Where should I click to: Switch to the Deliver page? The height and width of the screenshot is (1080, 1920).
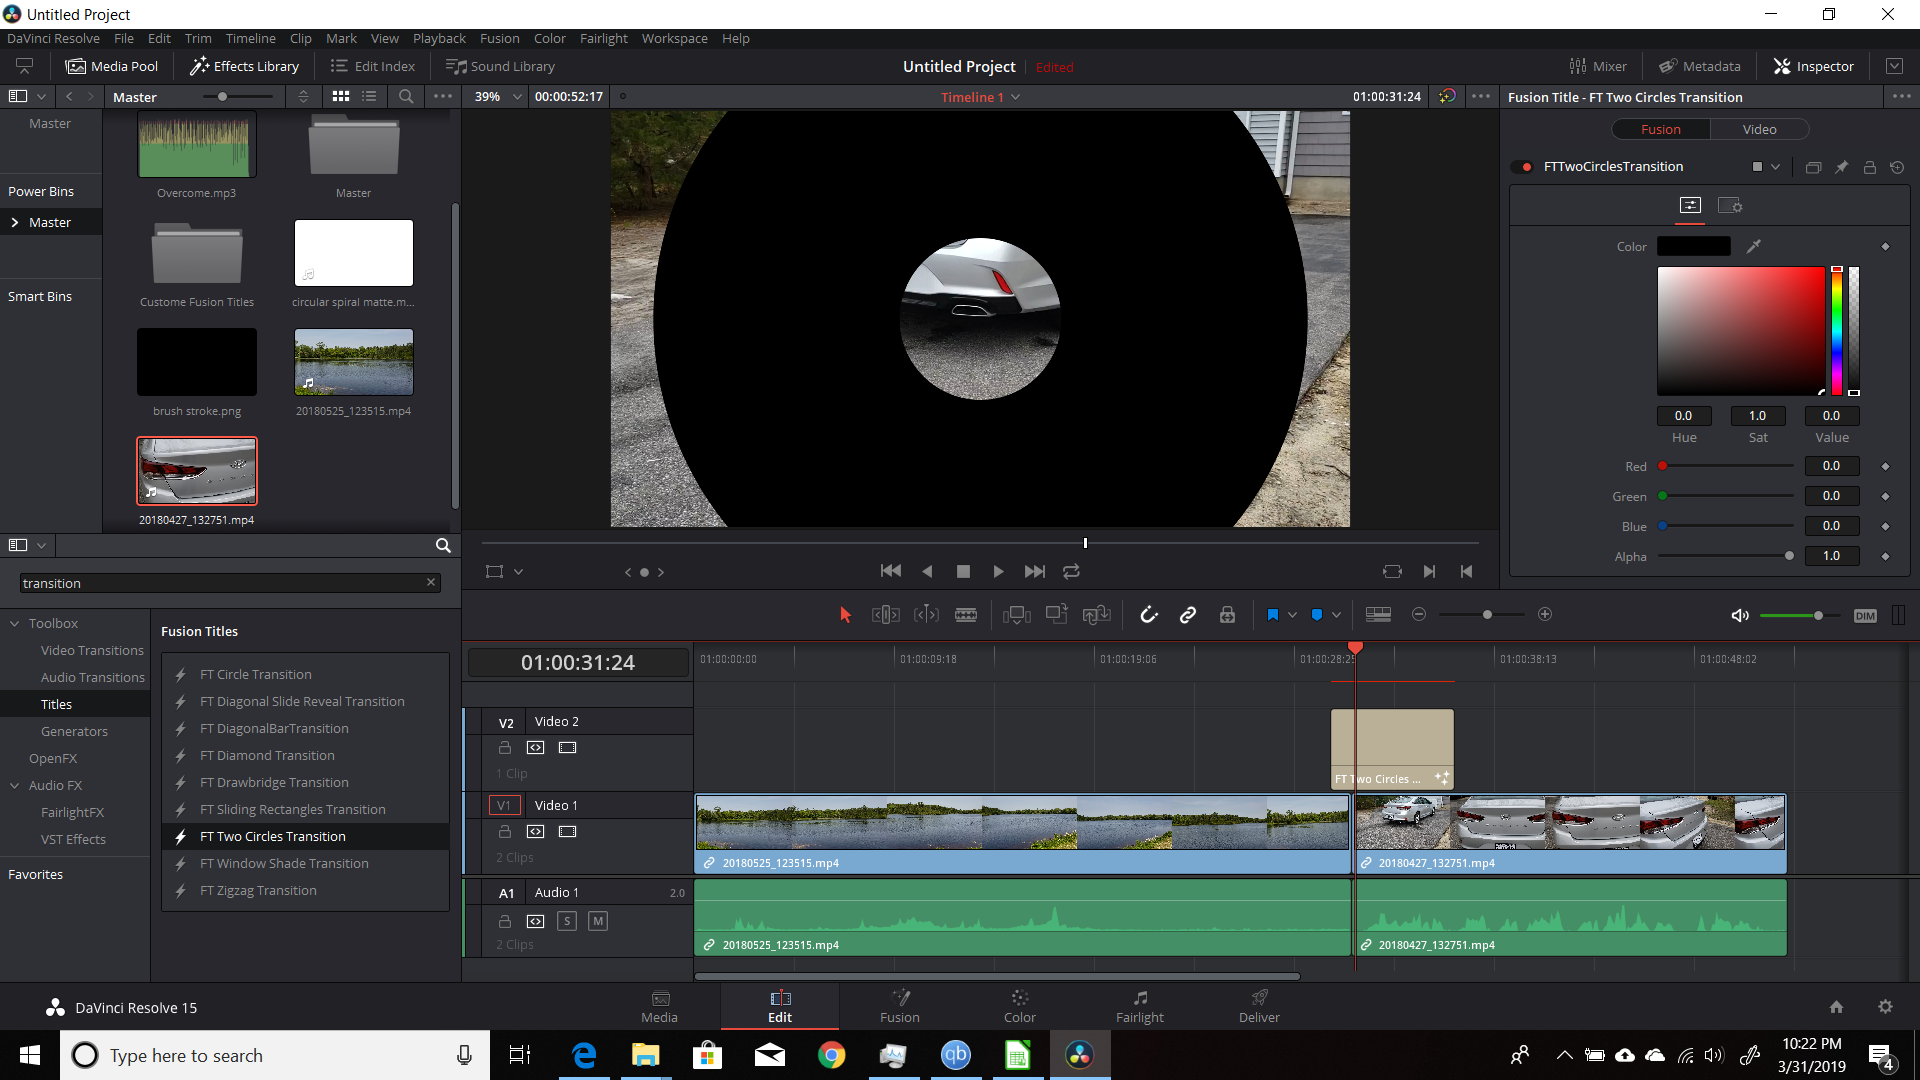pyautogui.click(x=1259, y=1006)
